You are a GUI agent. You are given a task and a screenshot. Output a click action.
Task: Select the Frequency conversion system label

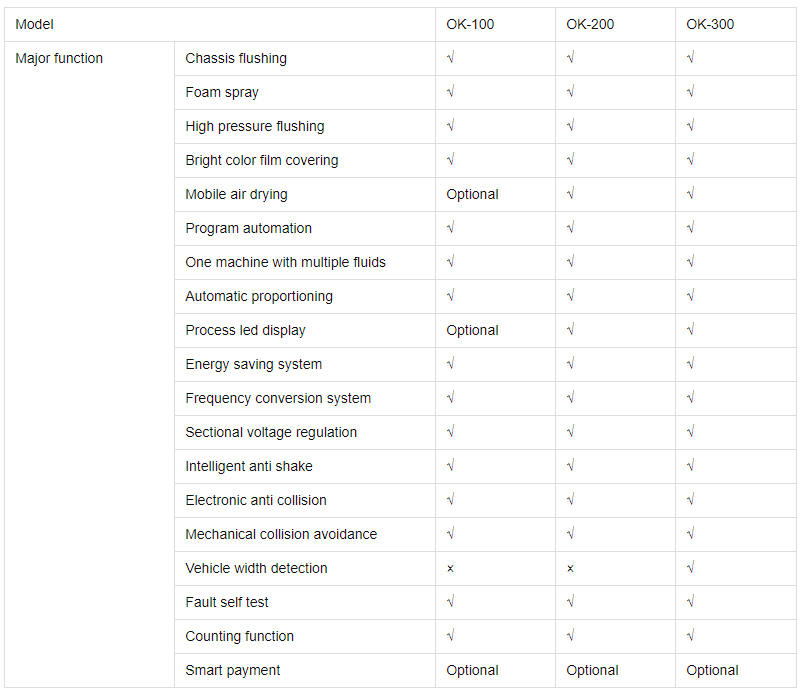tap(278, 398)
